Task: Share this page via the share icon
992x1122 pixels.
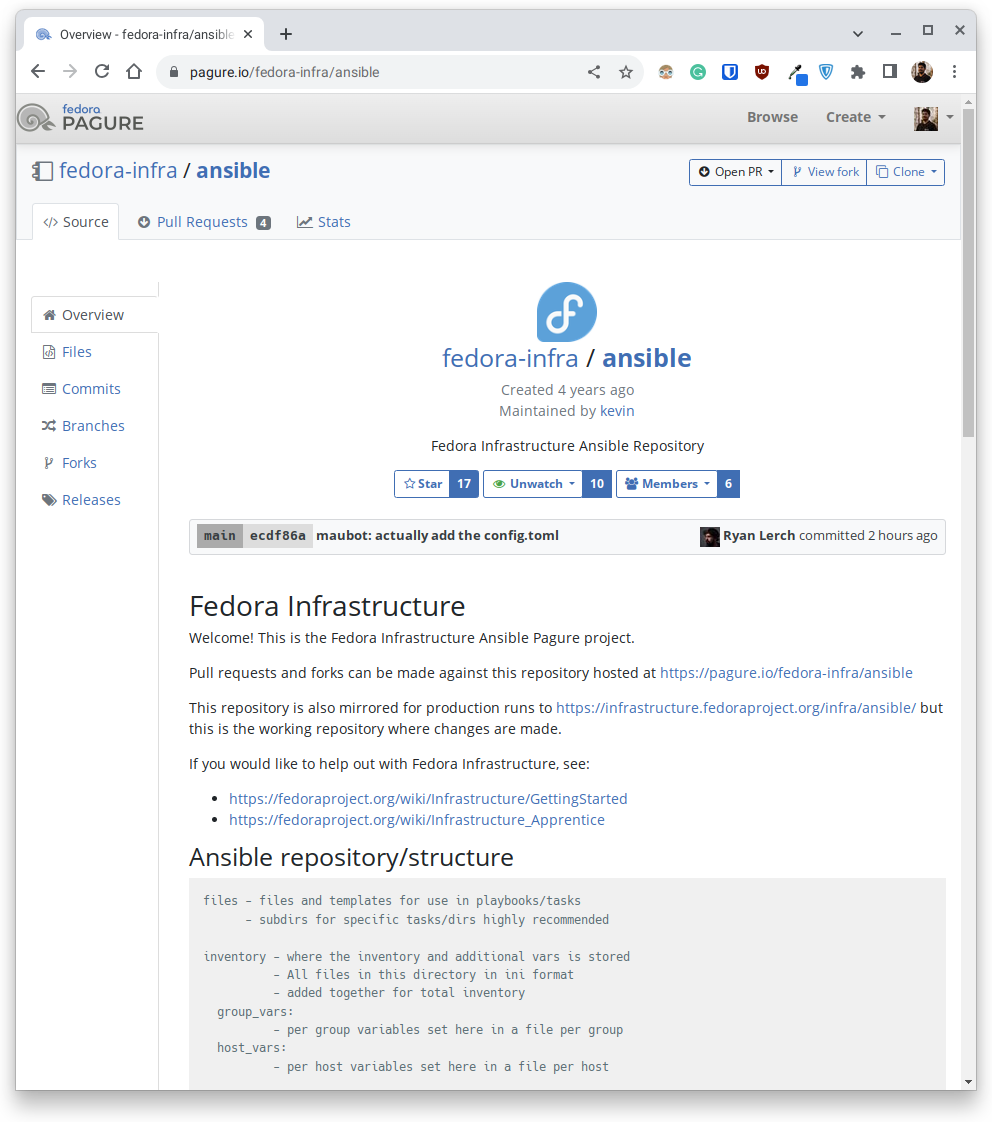Action: 594,72
